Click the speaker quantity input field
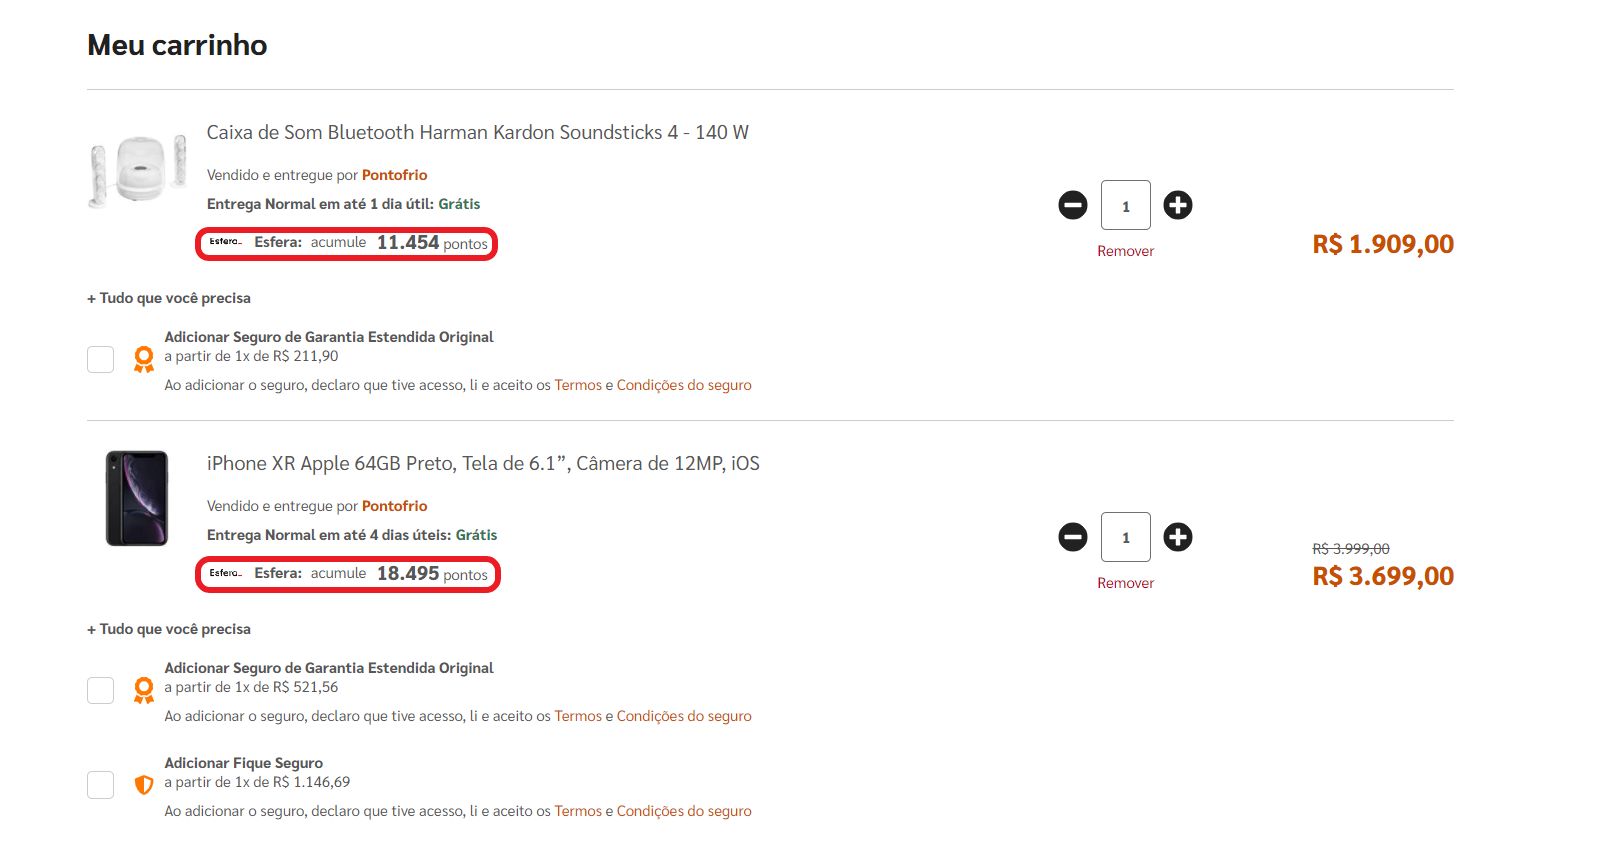Image resolution: width=1598 pixels, height=857 pixels. pyautogui.click(x=1125, y=205)
